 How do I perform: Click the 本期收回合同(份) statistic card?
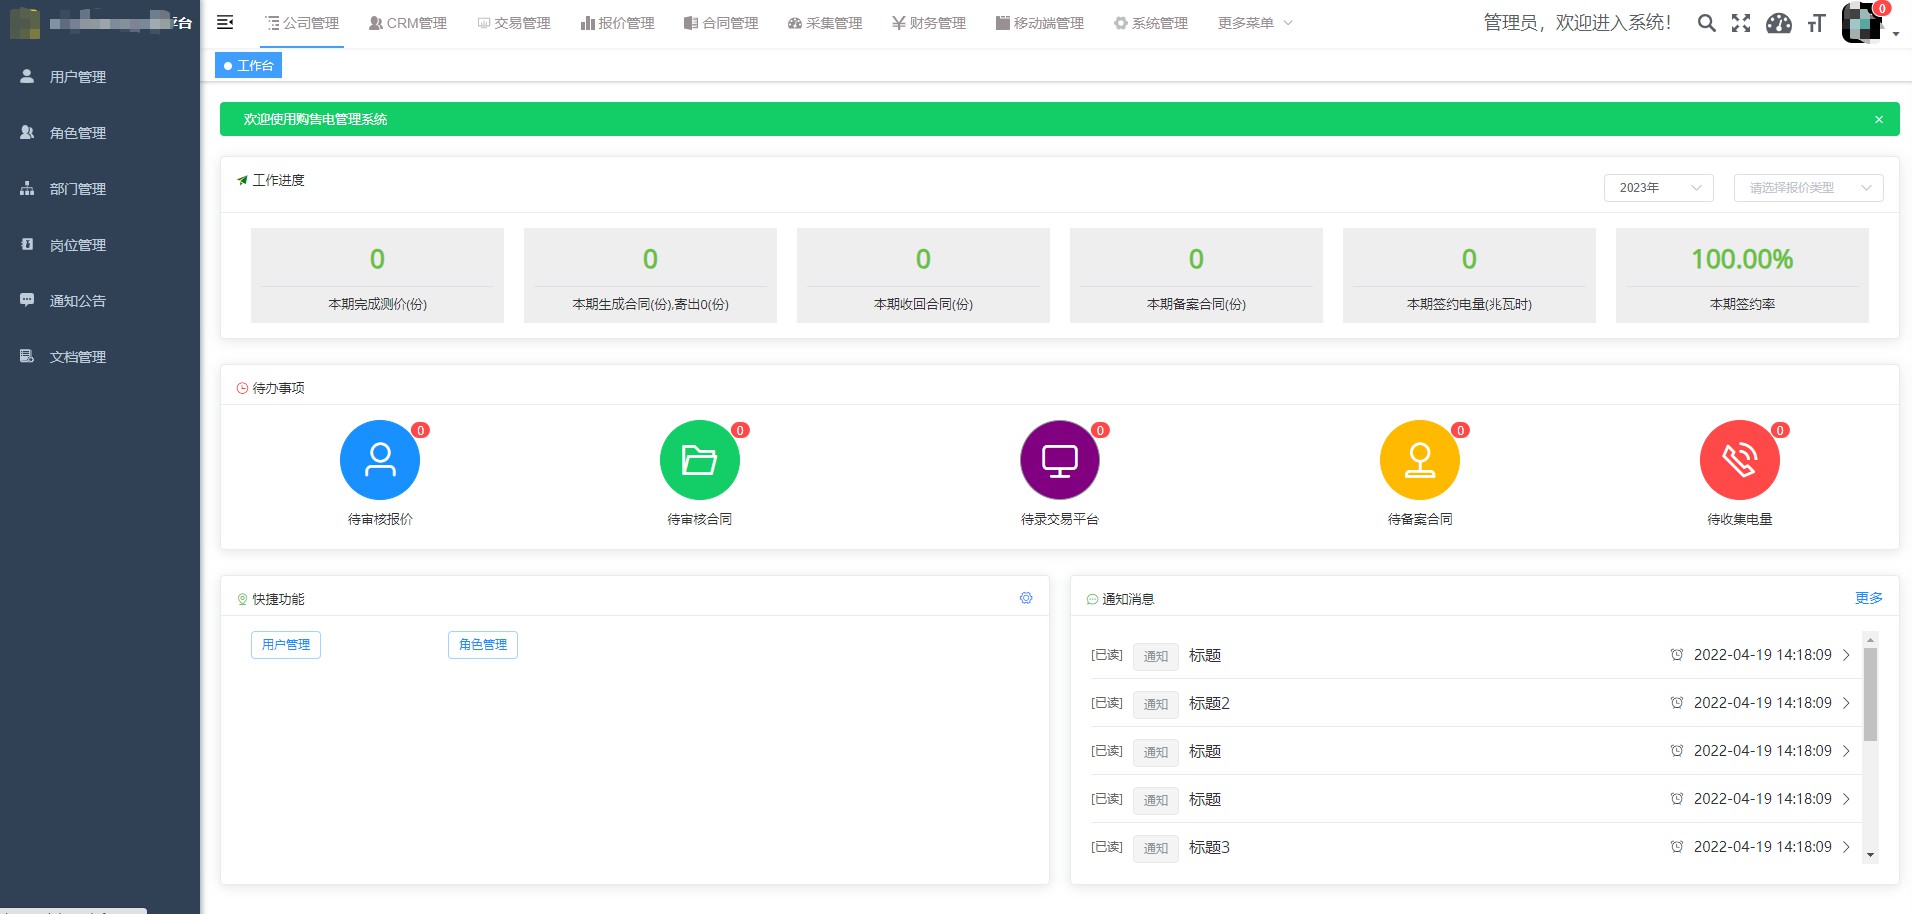pos(923,275)
